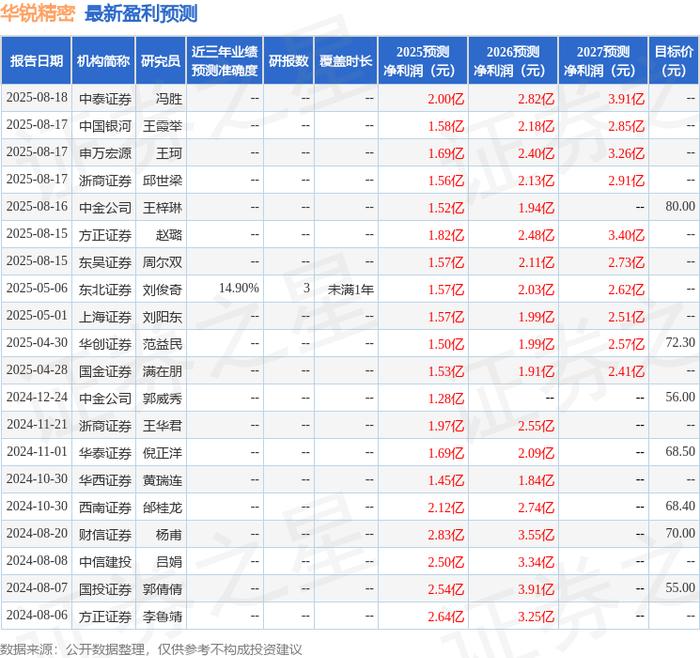
Task: Click the 2.51亿 forecast value
Action: 626,317
